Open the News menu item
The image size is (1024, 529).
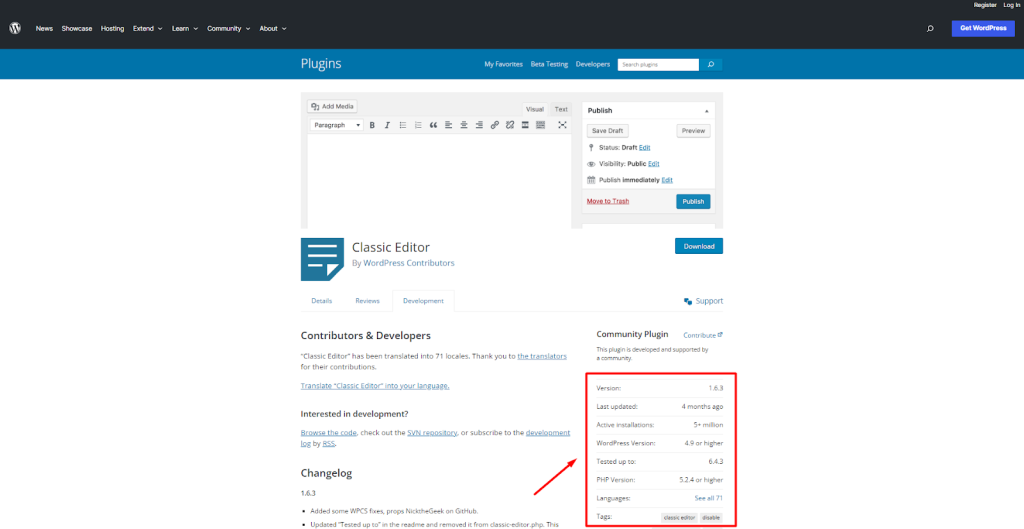coord(44,29)
